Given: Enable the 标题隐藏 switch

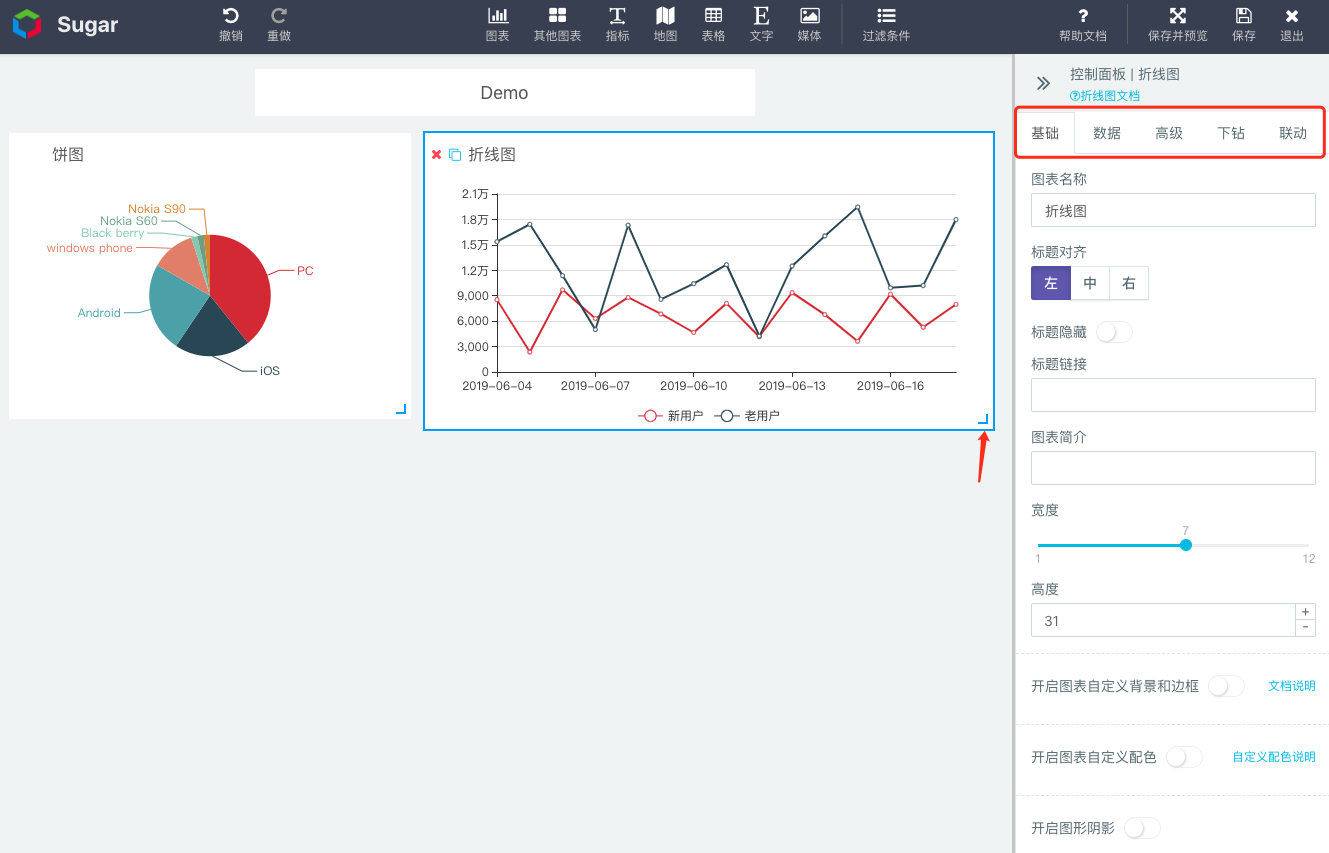Looking at the screenshot, I should tap(1114, 332).
